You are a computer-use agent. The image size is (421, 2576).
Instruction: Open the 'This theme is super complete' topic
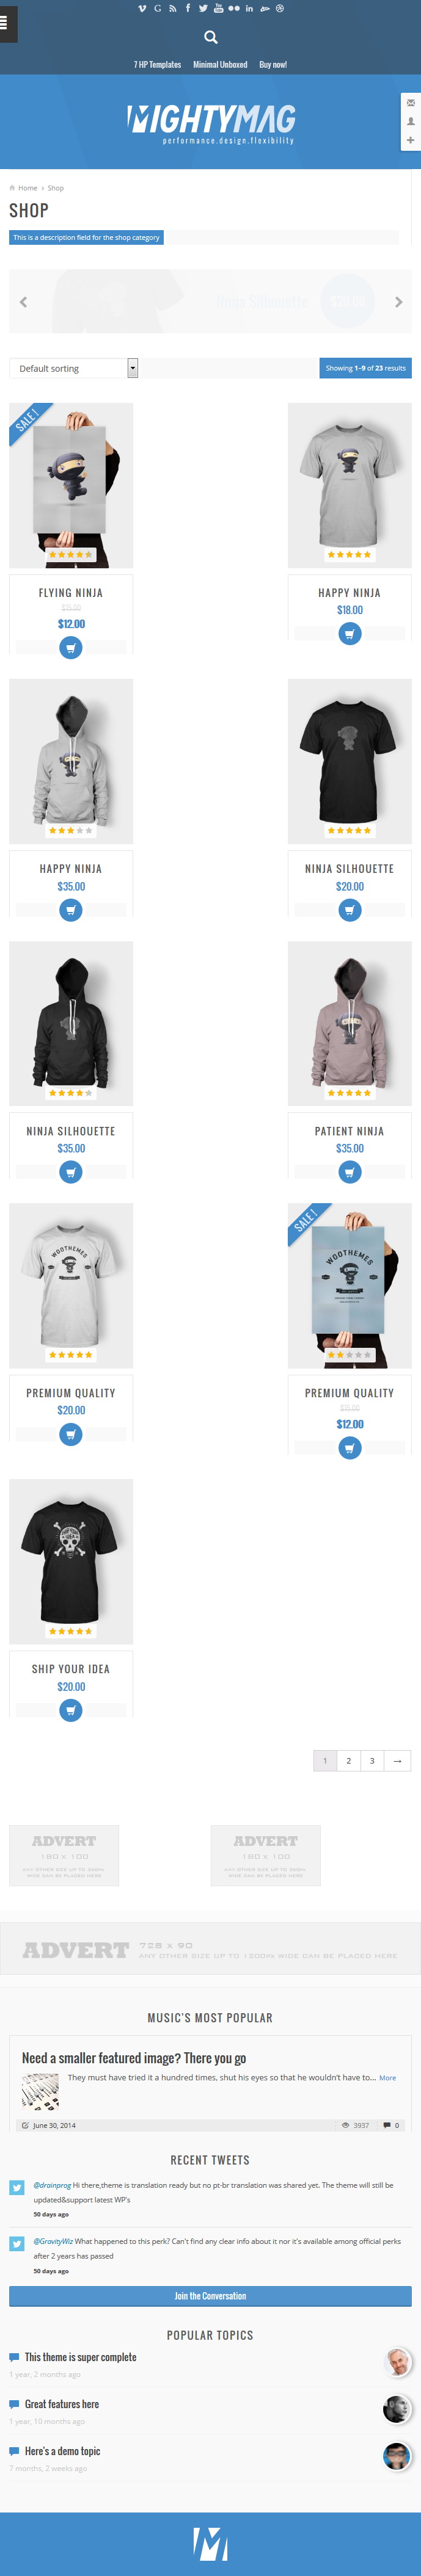point(80,2357)
